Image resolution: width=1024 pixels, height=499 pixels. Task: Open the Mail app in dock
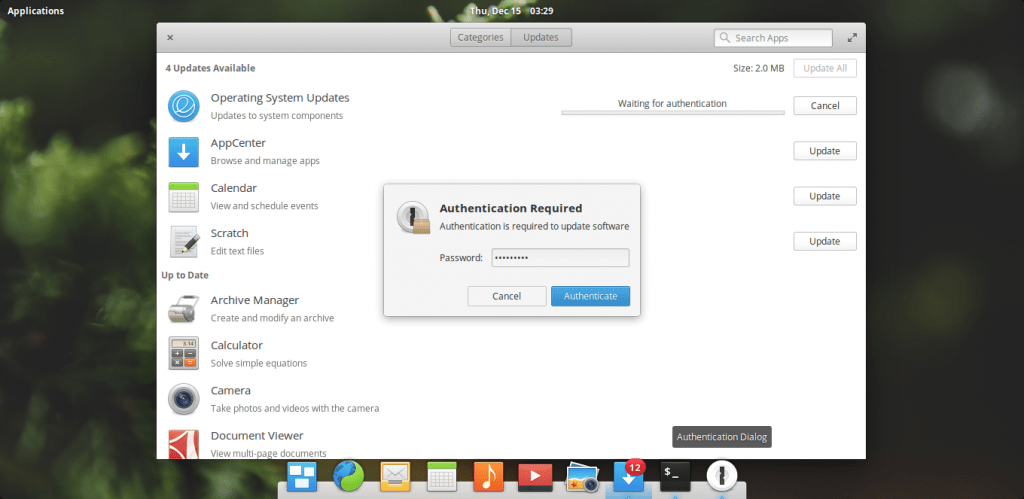[x=395, y=476]
